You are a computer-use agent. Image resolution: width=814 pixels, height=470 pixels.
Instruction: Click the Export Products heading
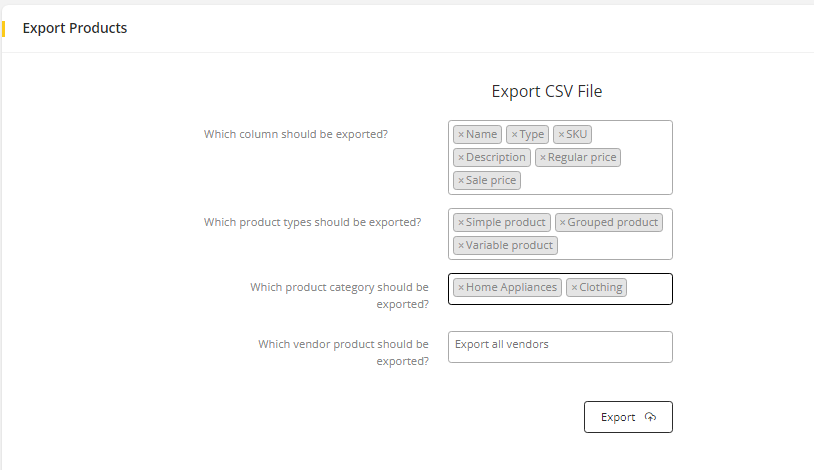[75, 28]
